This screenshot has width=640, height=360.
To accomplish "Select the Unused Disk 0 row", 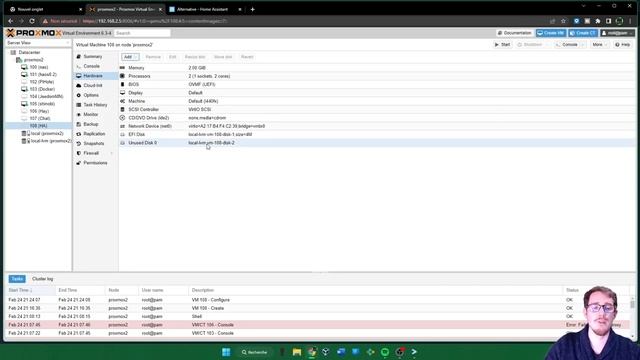I will 377,143.
